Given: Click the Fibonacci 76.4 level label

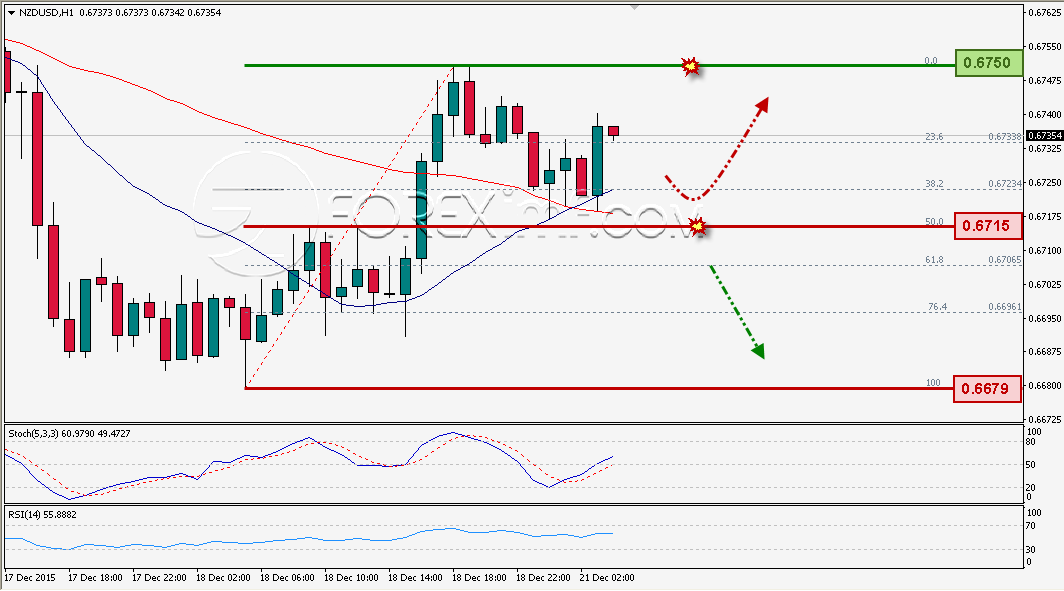Looking at the screenshot, I should [937, 307].
